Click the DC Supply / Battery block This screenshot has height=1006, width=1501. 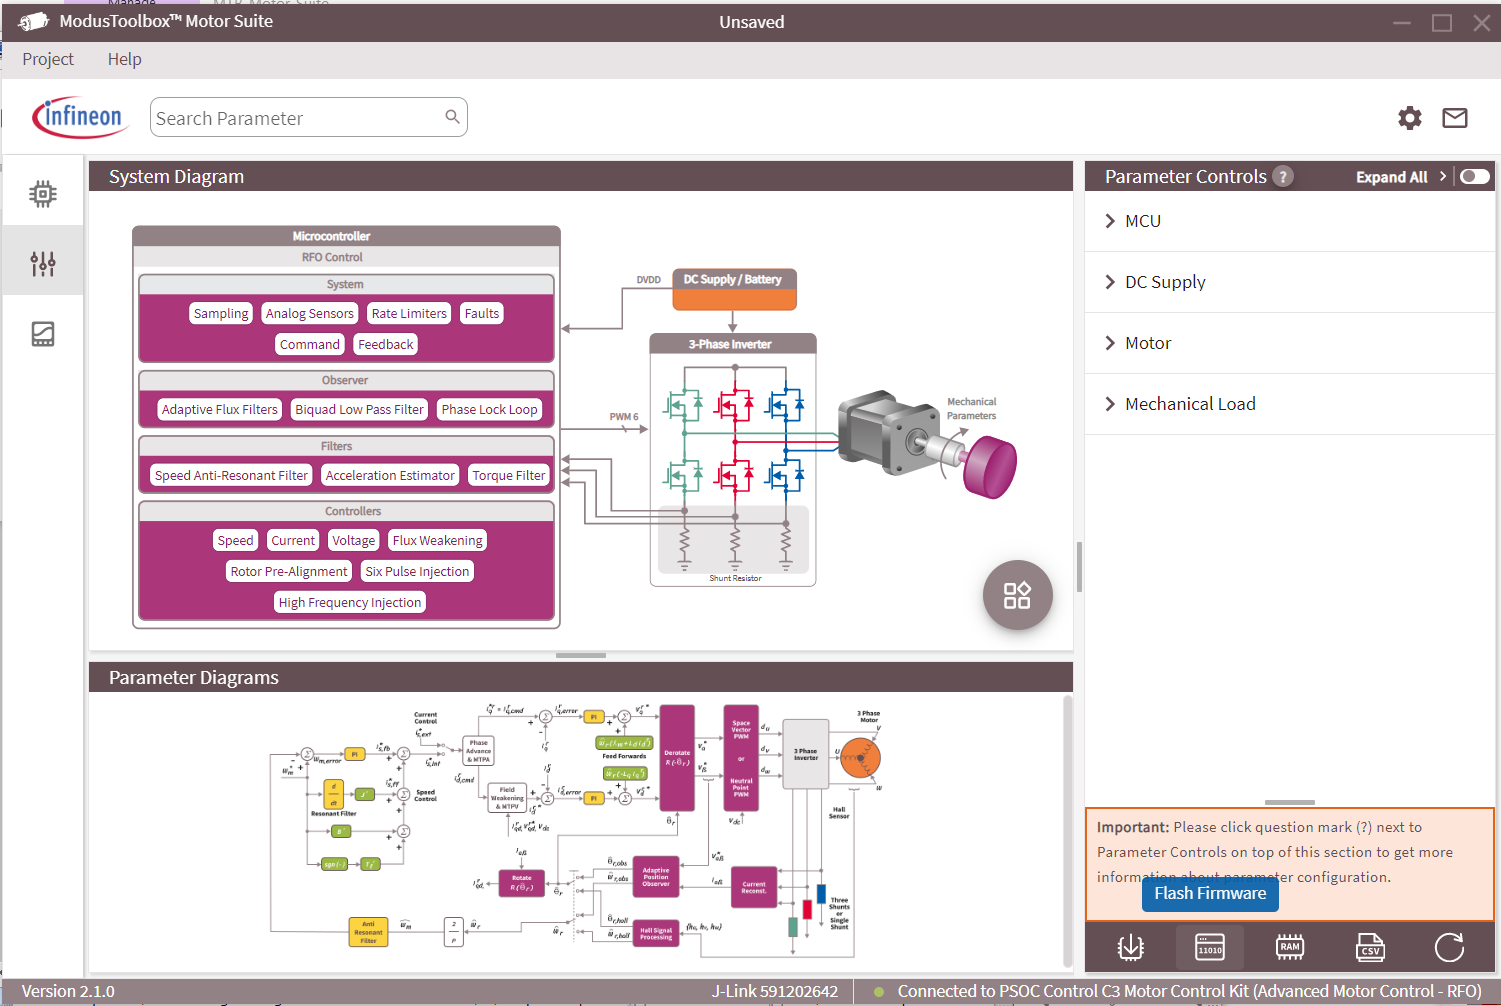point(734,289)
